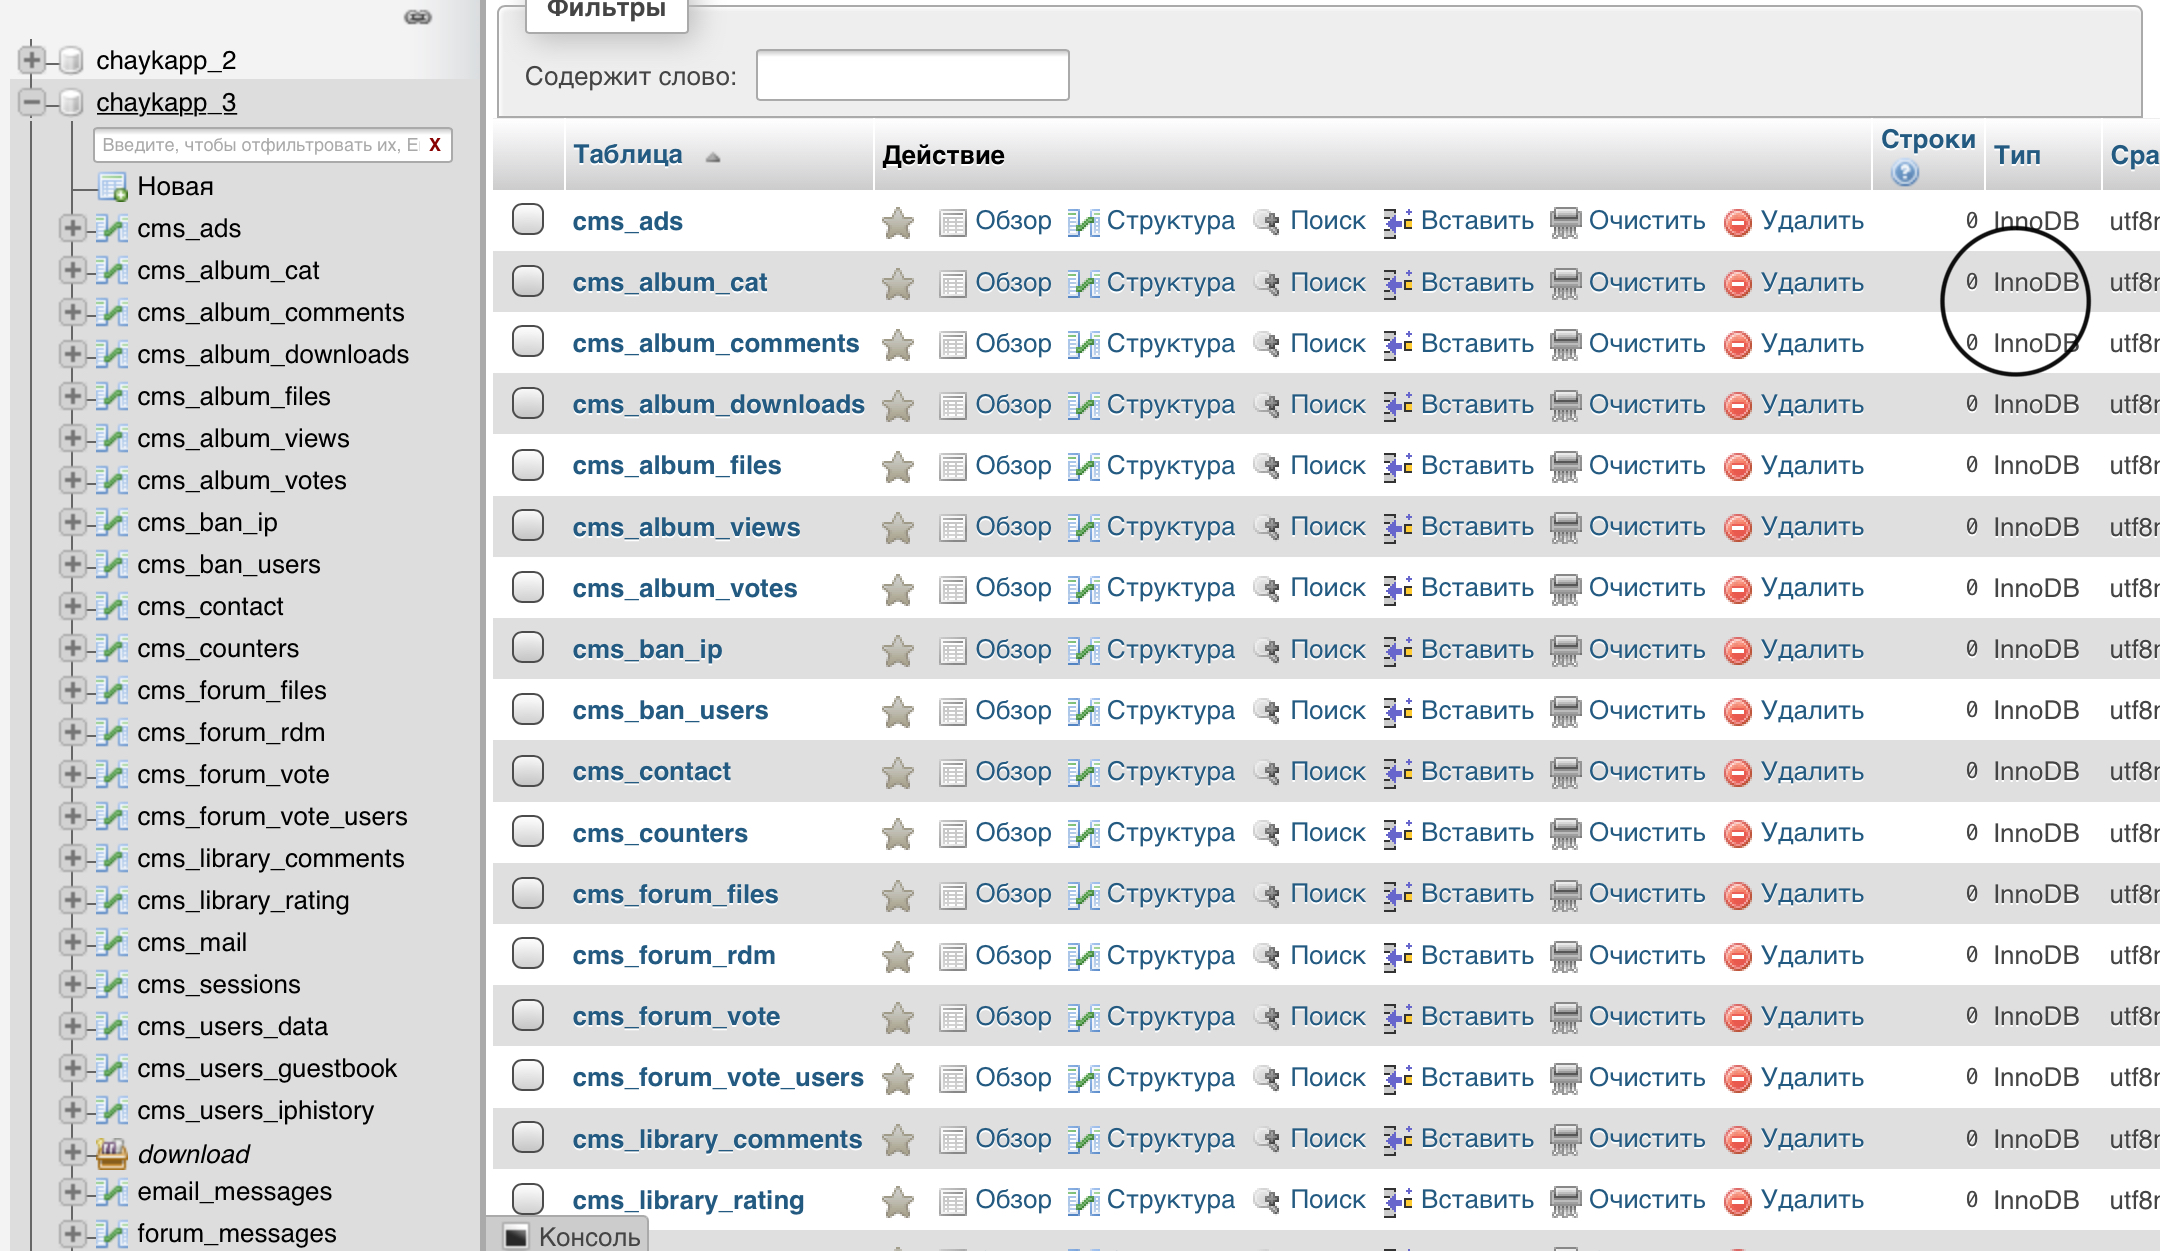The height and width of the screenshot is (1251, 2160).
Task: Expand cms_sessions in the navigation tree
Action: [x=71, y=984]
